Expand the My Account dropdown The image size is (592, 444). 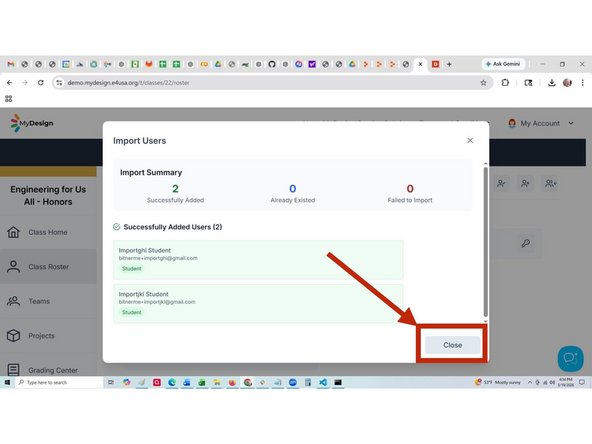[x=541, y=123]
